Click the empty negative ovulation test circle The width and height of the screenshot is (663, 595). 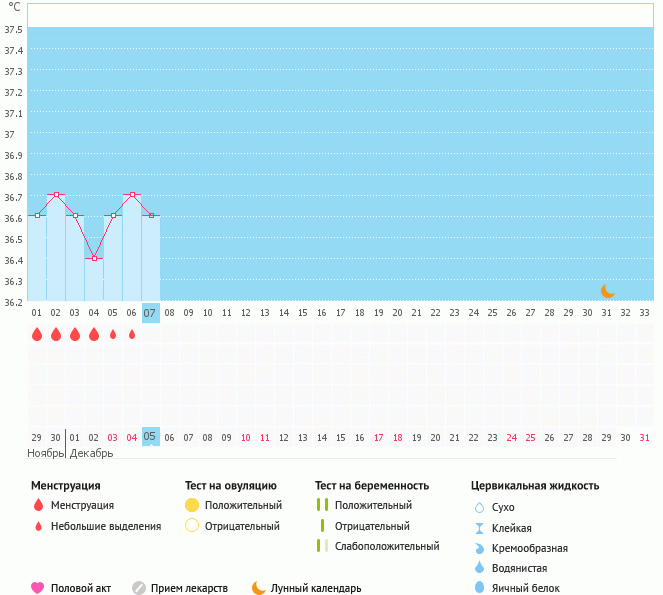pyautogui.click(x=192, y=526)
